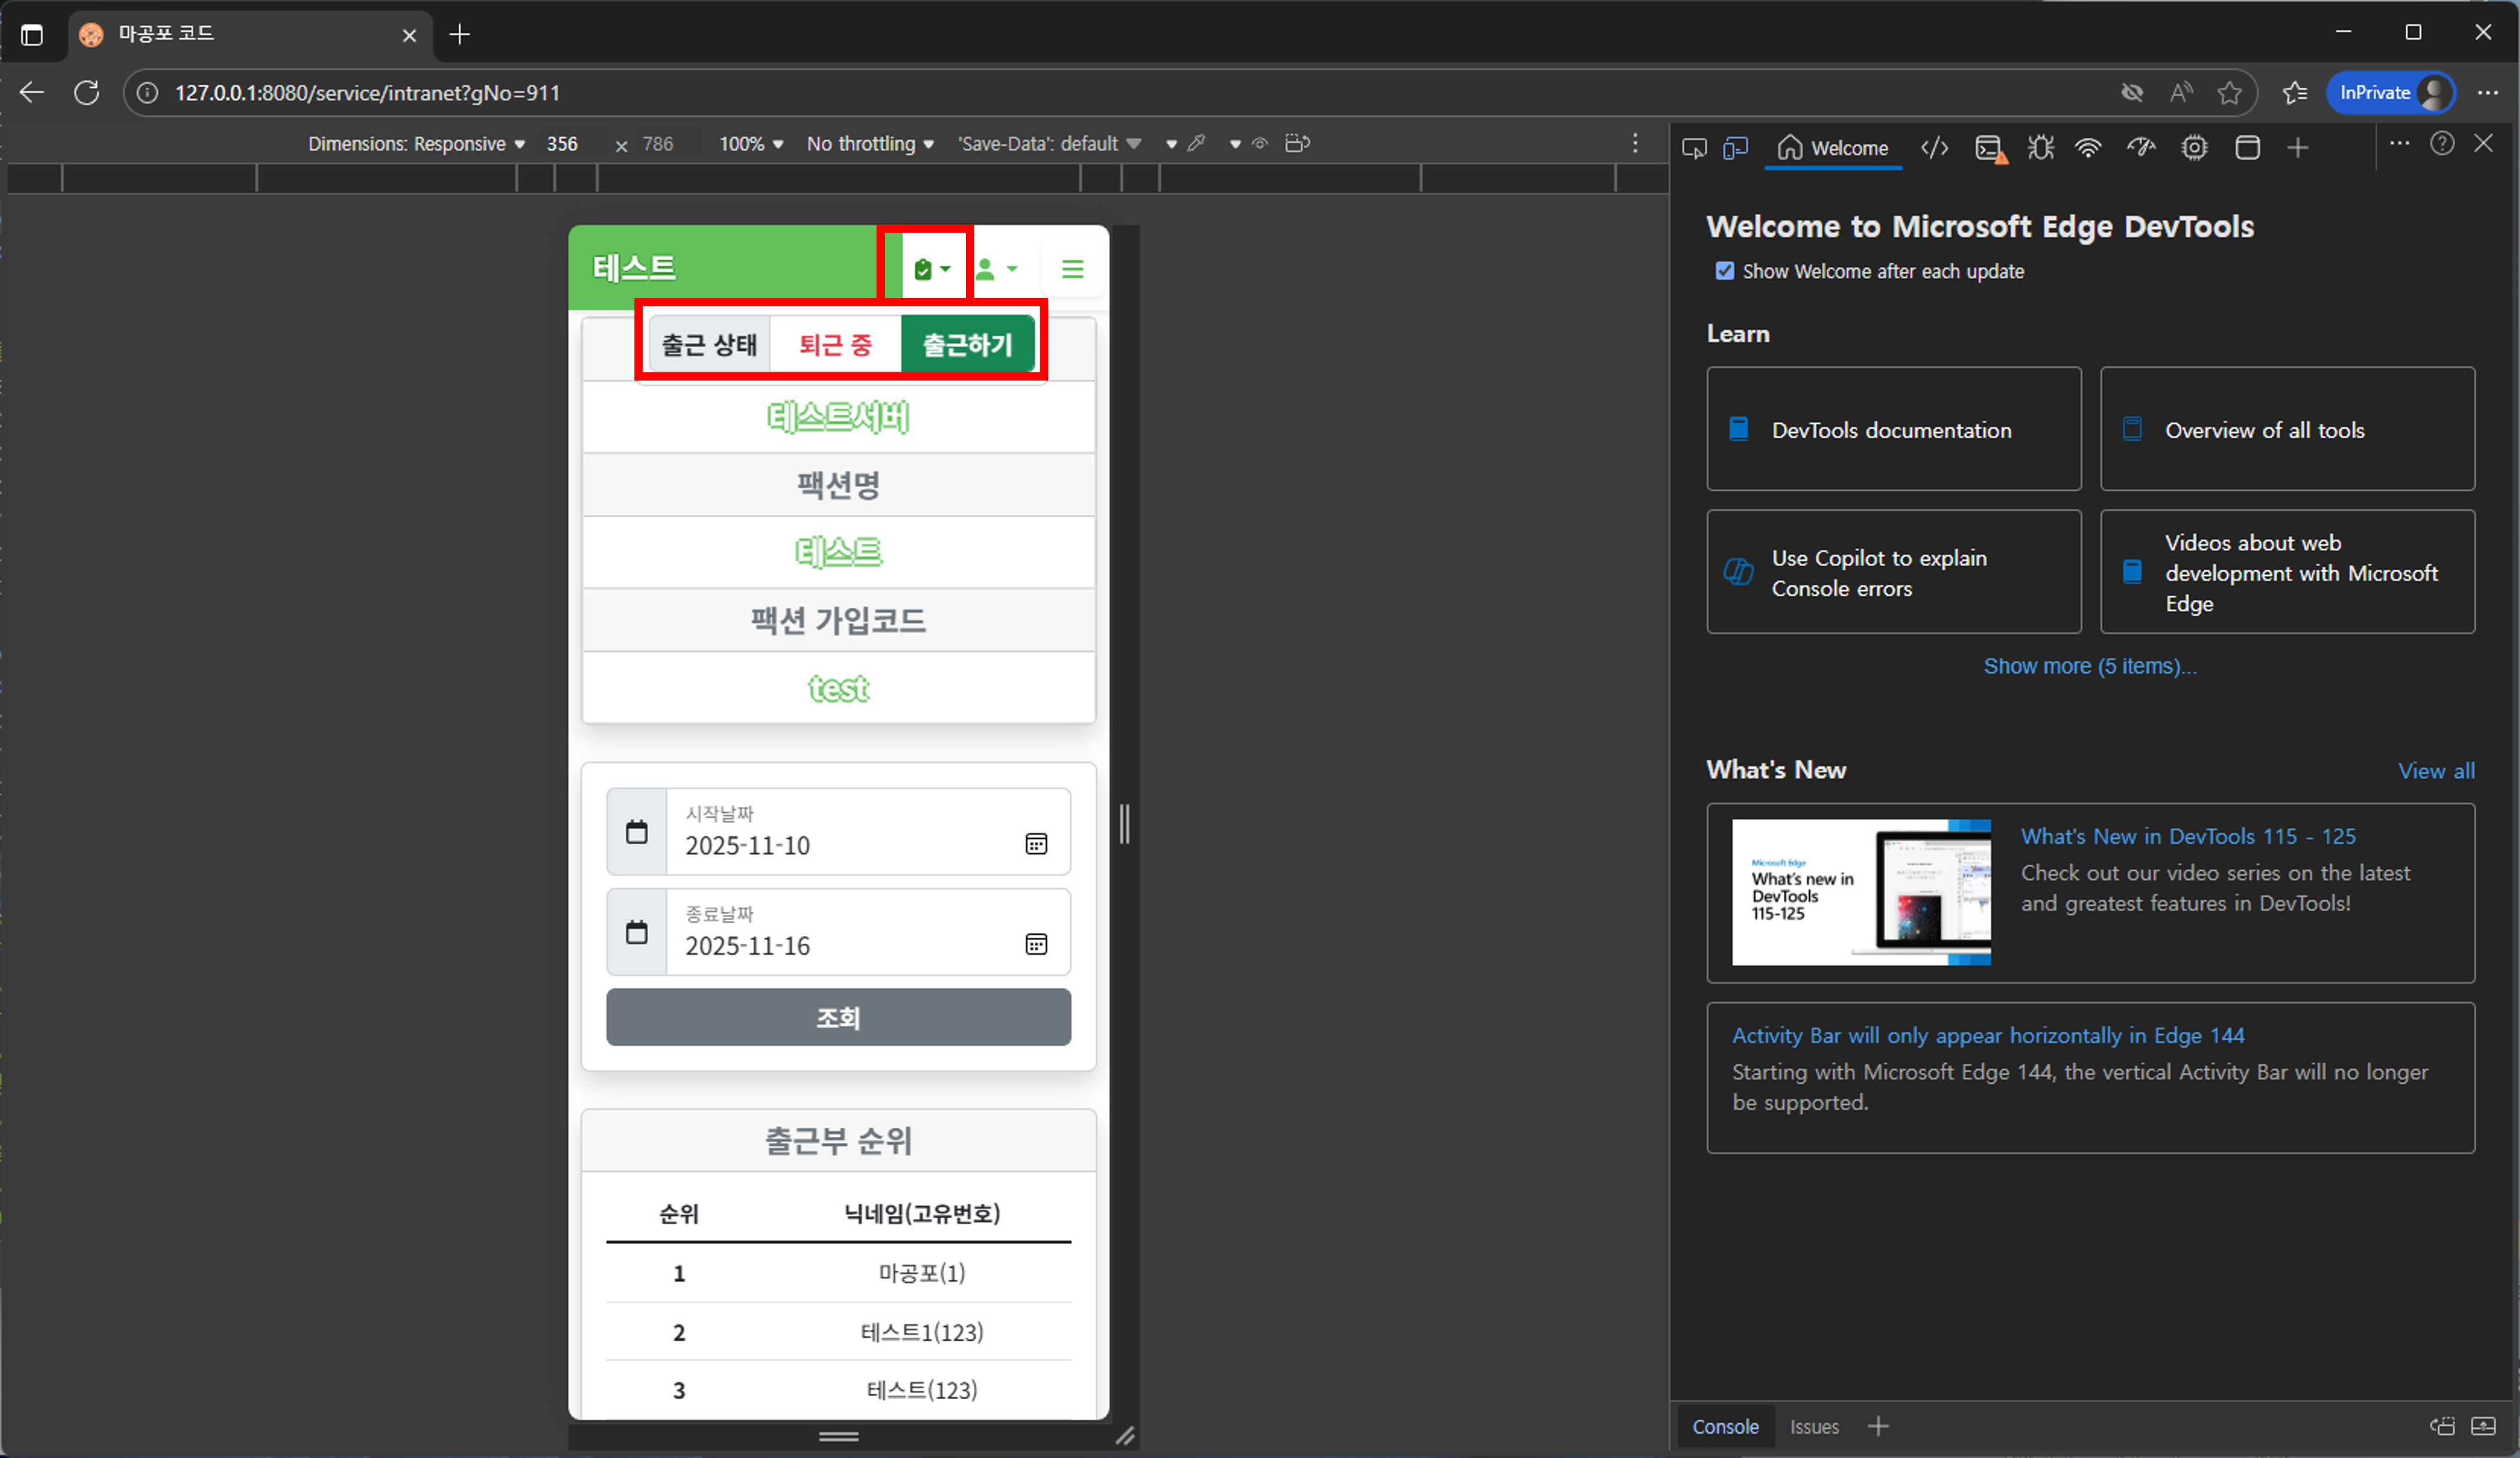Screen dimensions: 2520x1458
Task: Open the Network tool wifi icon
Action: 2089,147
